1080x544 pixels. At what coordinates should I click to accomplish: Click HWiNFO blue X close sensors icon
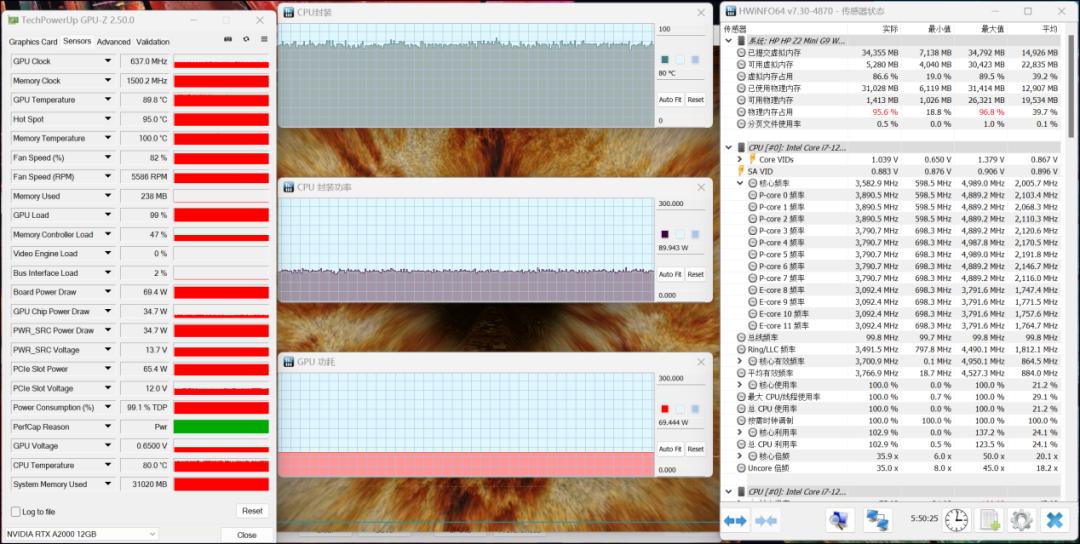tap(1054, 520)
